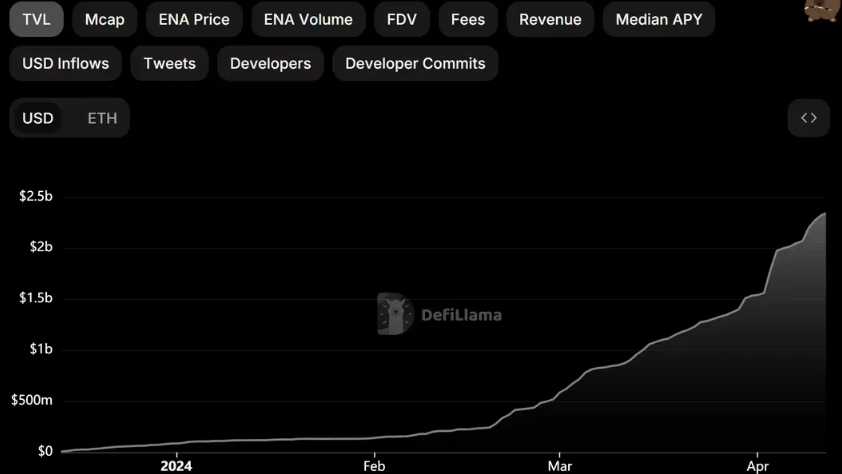Enable Developer Commits metric
Image resolution: width=842 pixels, height=474 pixels.
tap(415, 63)
